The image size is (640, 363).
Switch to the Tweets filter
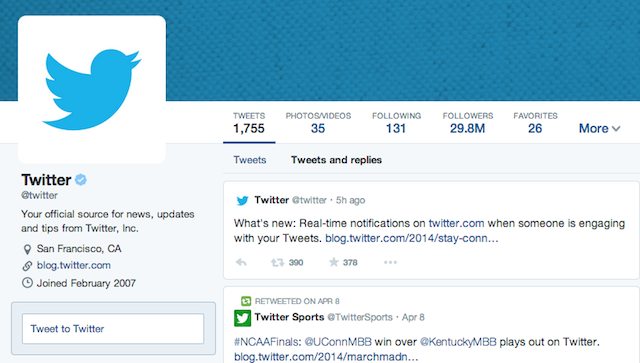[x=250, y=160]
